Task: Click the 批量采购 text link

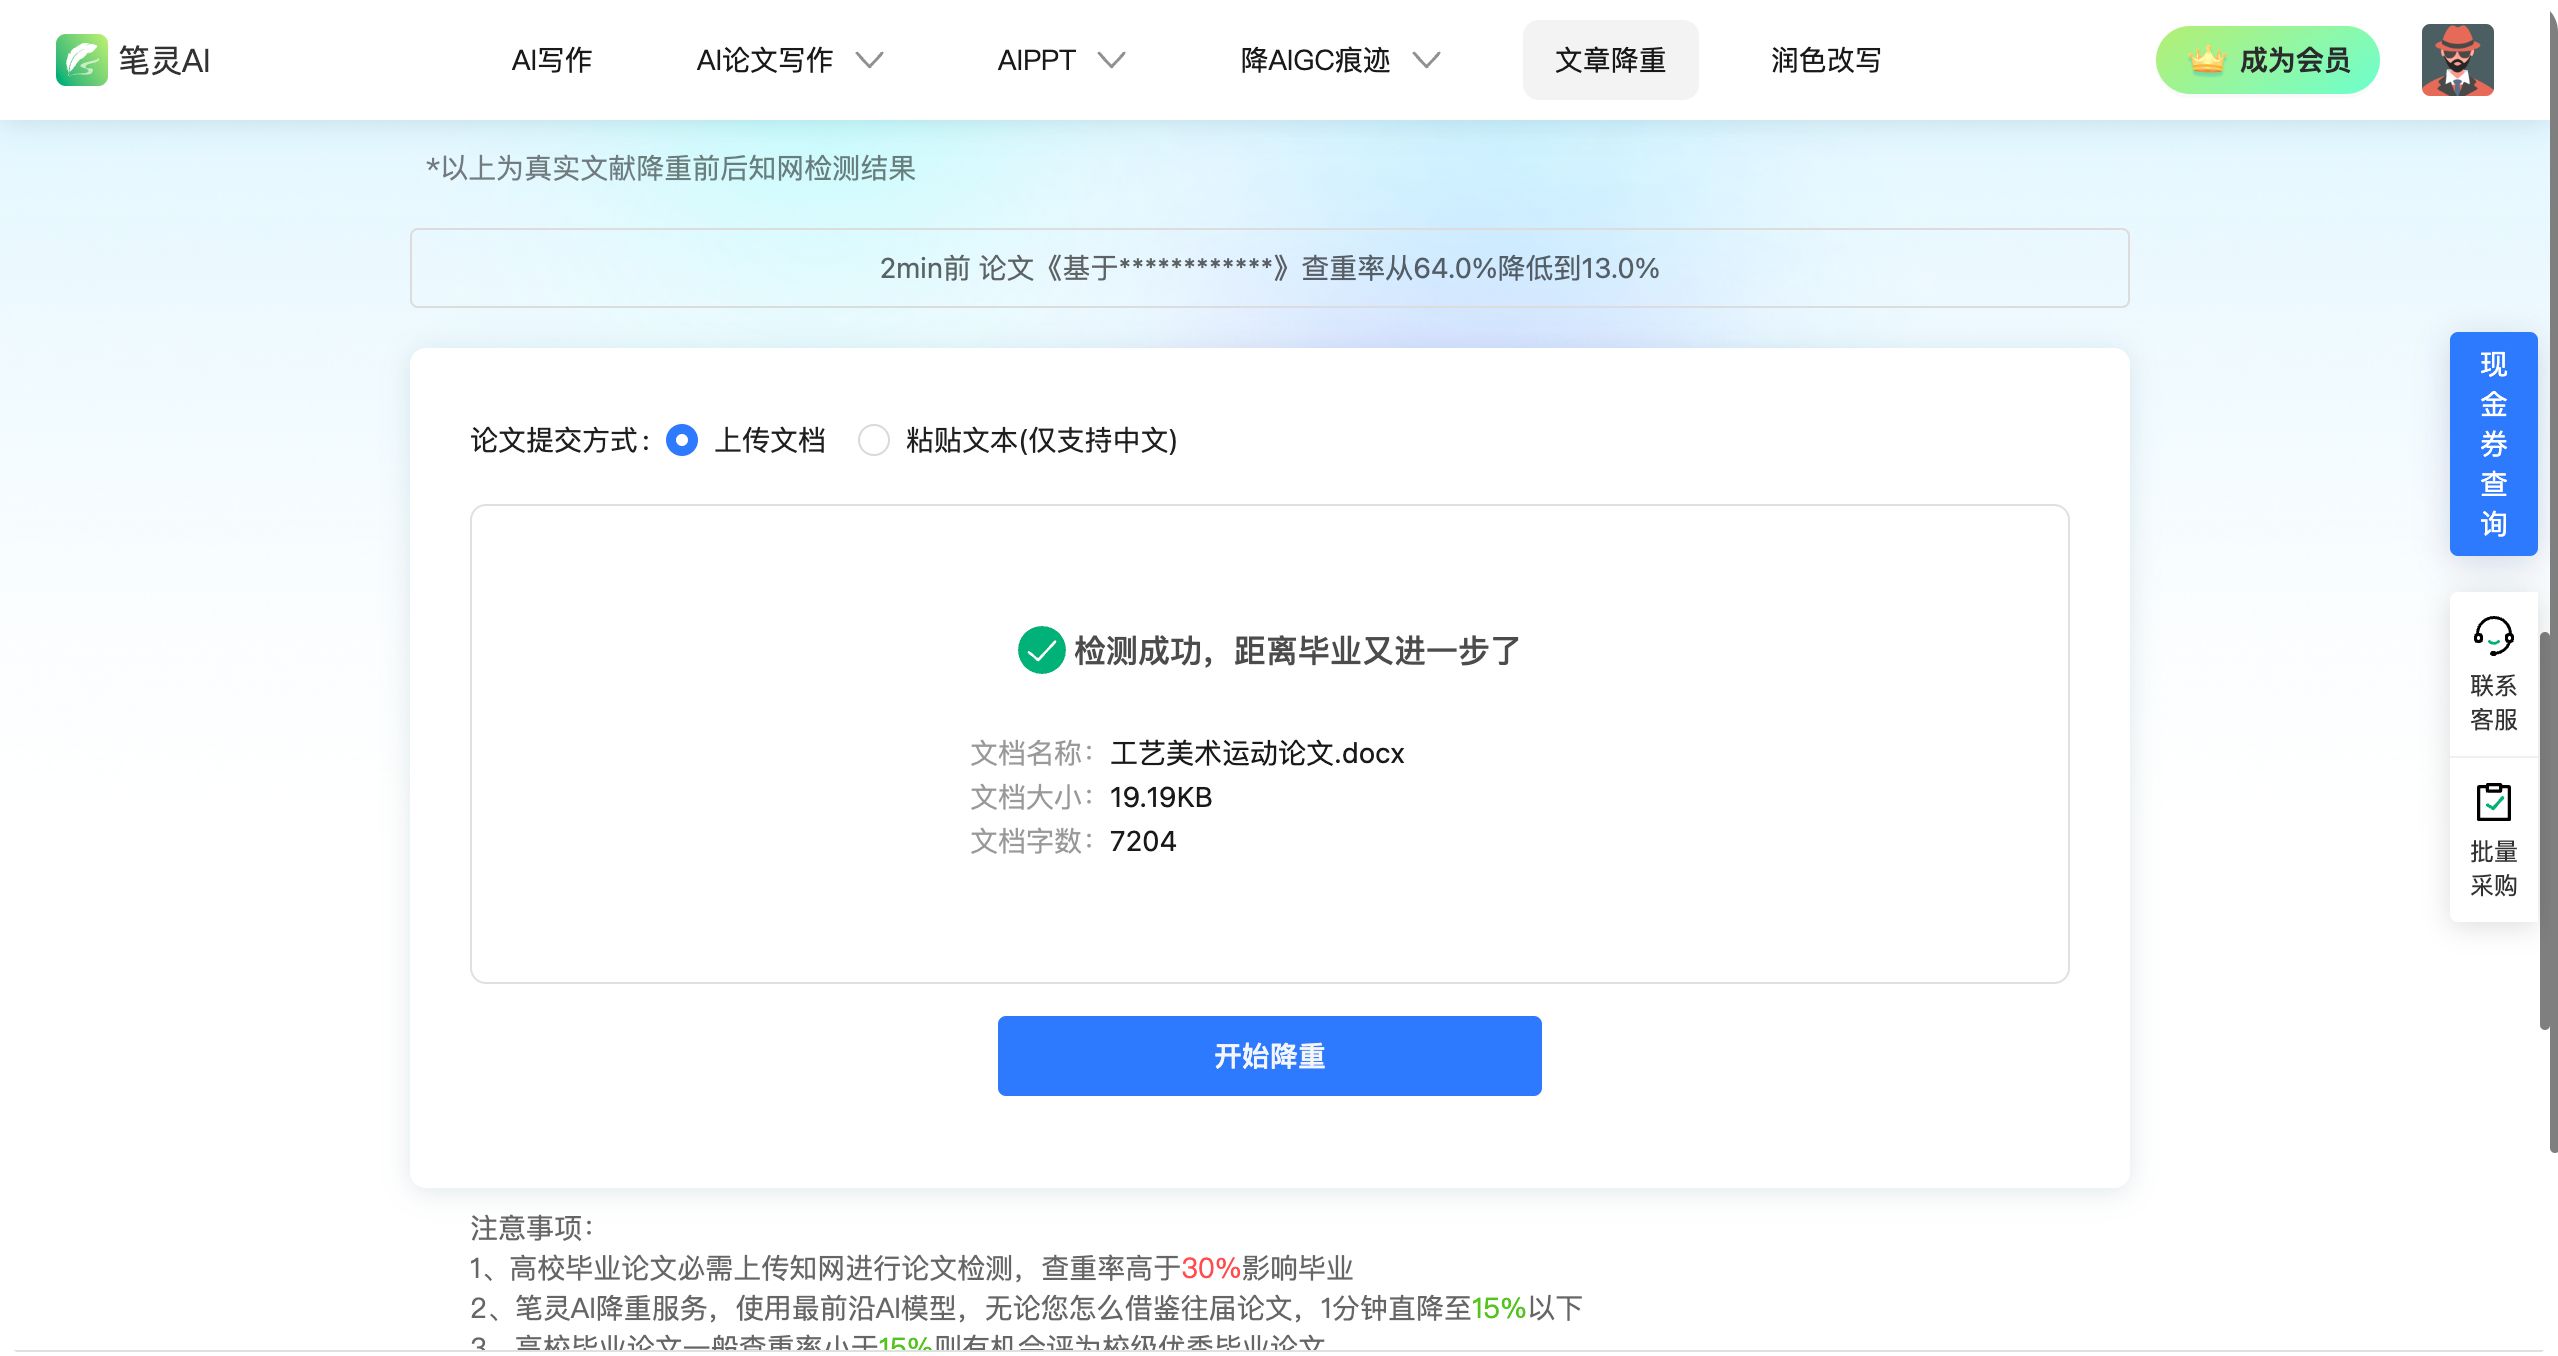Action: click(x=2493, y=868)
